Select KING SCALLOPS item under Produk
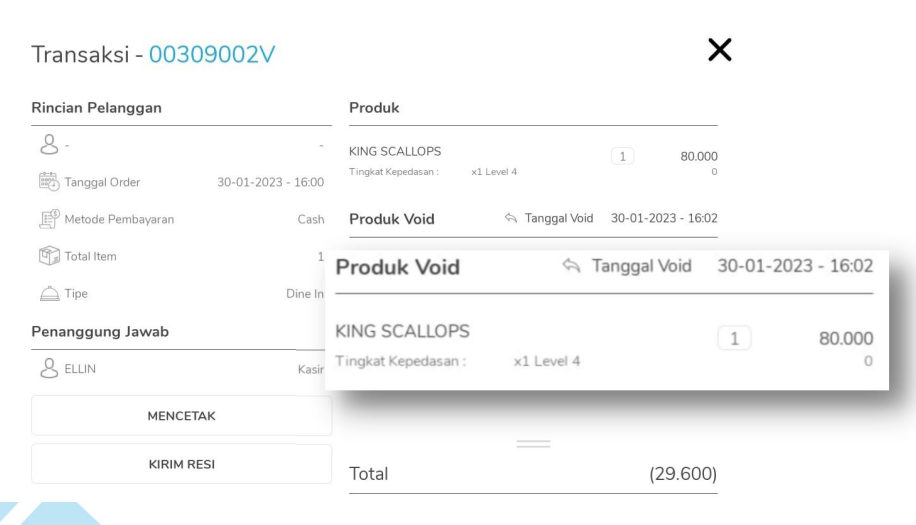 395,152
